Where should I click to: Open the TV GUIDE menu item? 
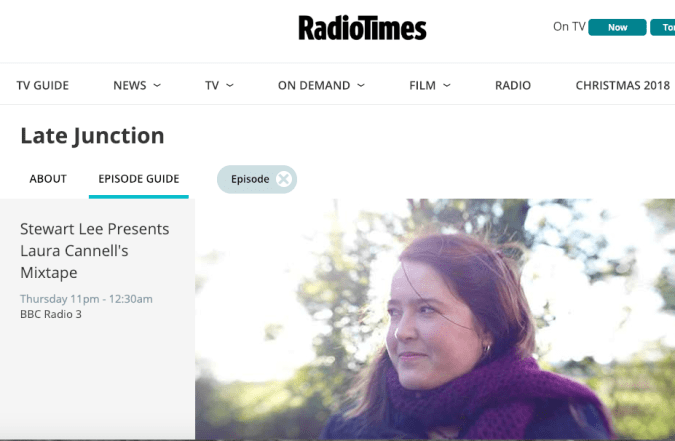click(x=43, y=86)
